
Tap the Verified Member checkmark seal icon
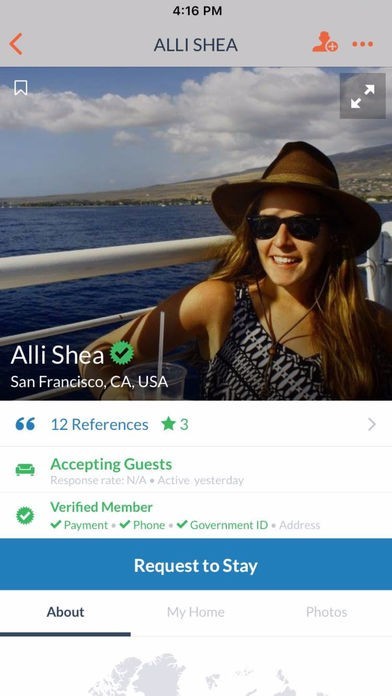tap(25, 515)
